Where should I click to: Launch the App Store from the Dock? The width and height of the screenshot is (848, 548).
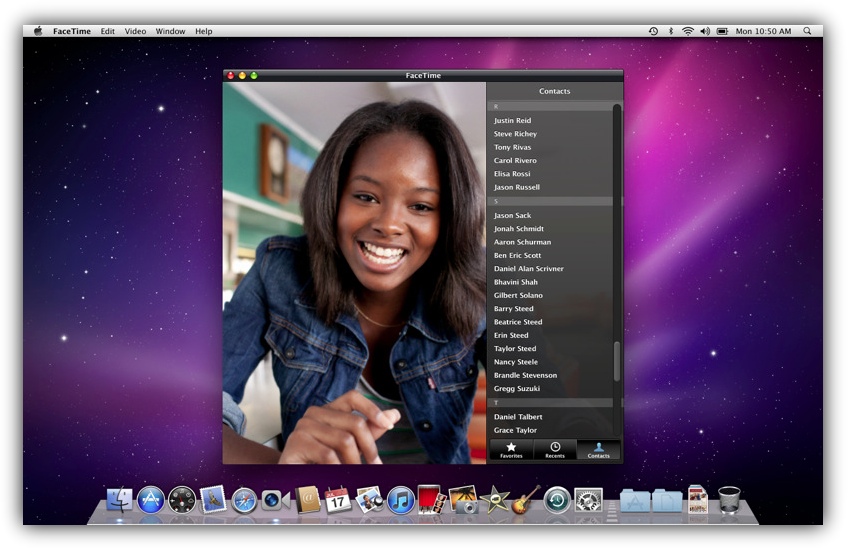pyautogui.click(x=151, y=499)
